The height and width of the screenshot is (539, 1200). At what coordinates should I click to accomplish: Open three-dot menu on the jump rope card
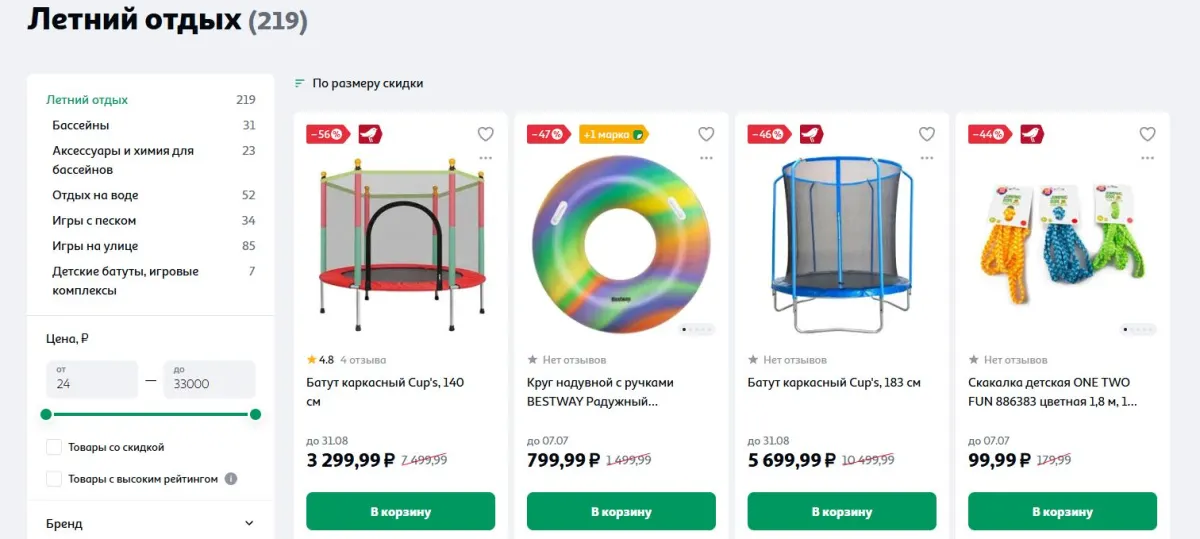(1148, 158)
